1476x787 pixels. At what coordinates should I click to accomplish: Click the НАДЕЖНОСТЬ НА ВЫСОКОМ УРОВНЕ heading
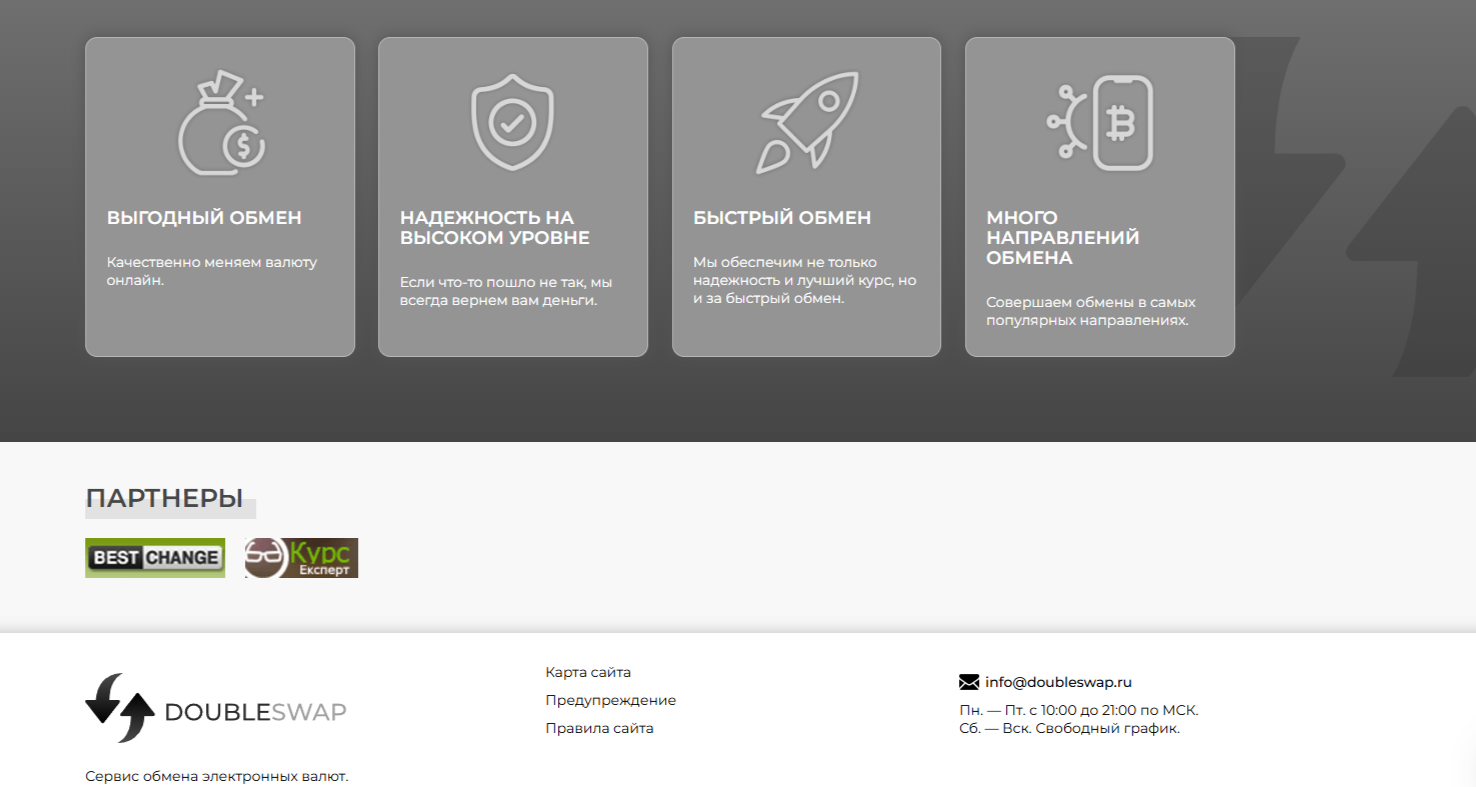[x=494, y=228]
